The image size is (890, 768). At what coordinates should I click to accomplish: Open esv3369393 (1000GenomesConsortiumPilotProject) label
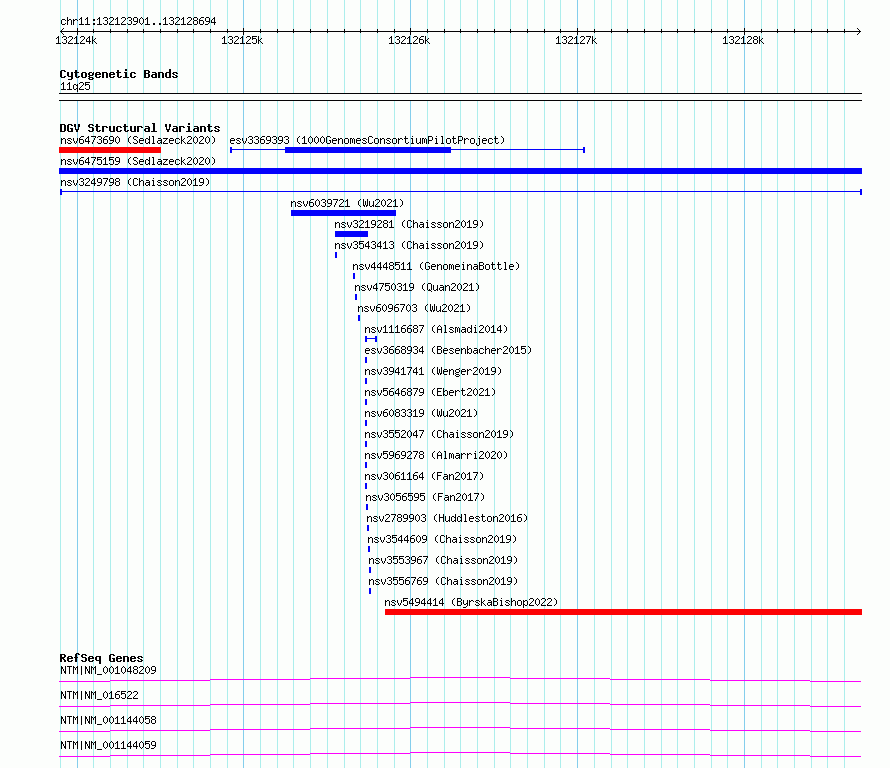[x=367, y=140]
